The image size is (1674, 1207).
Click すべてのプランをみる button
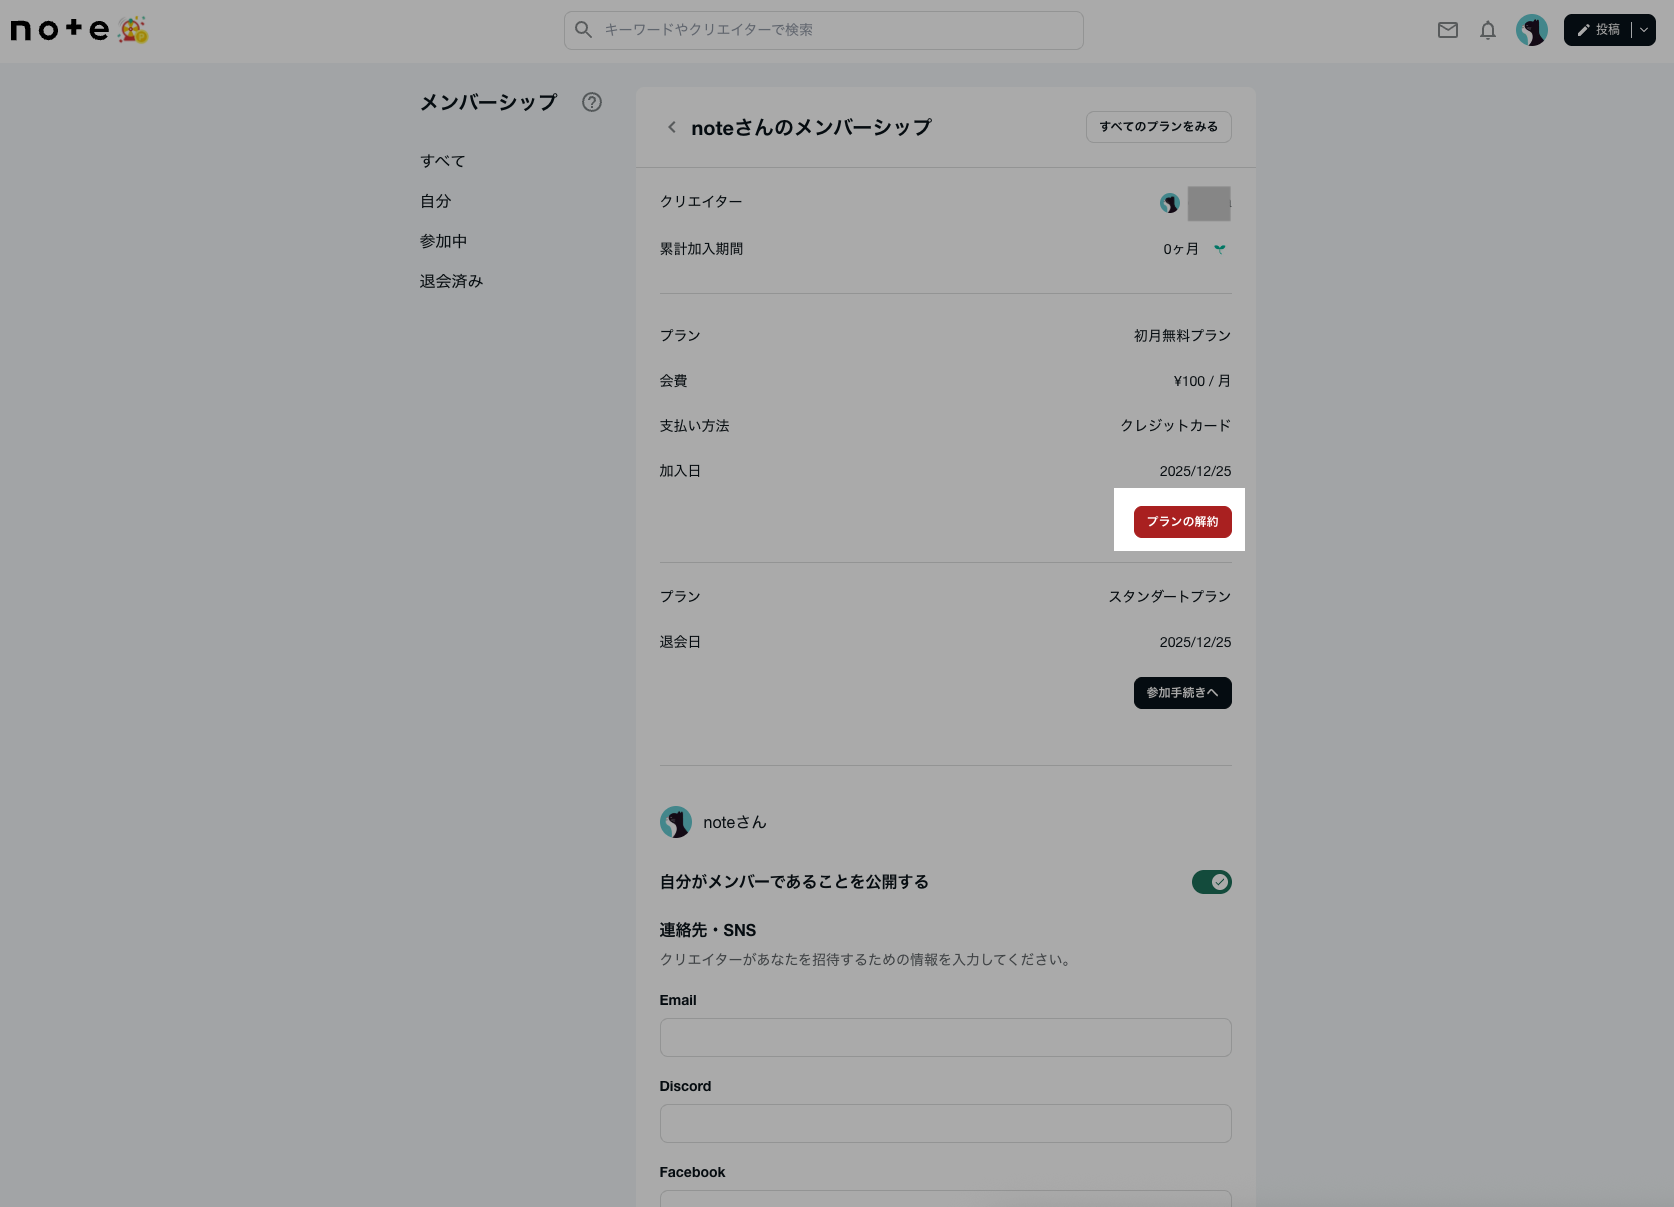(x=1159, y=127)
